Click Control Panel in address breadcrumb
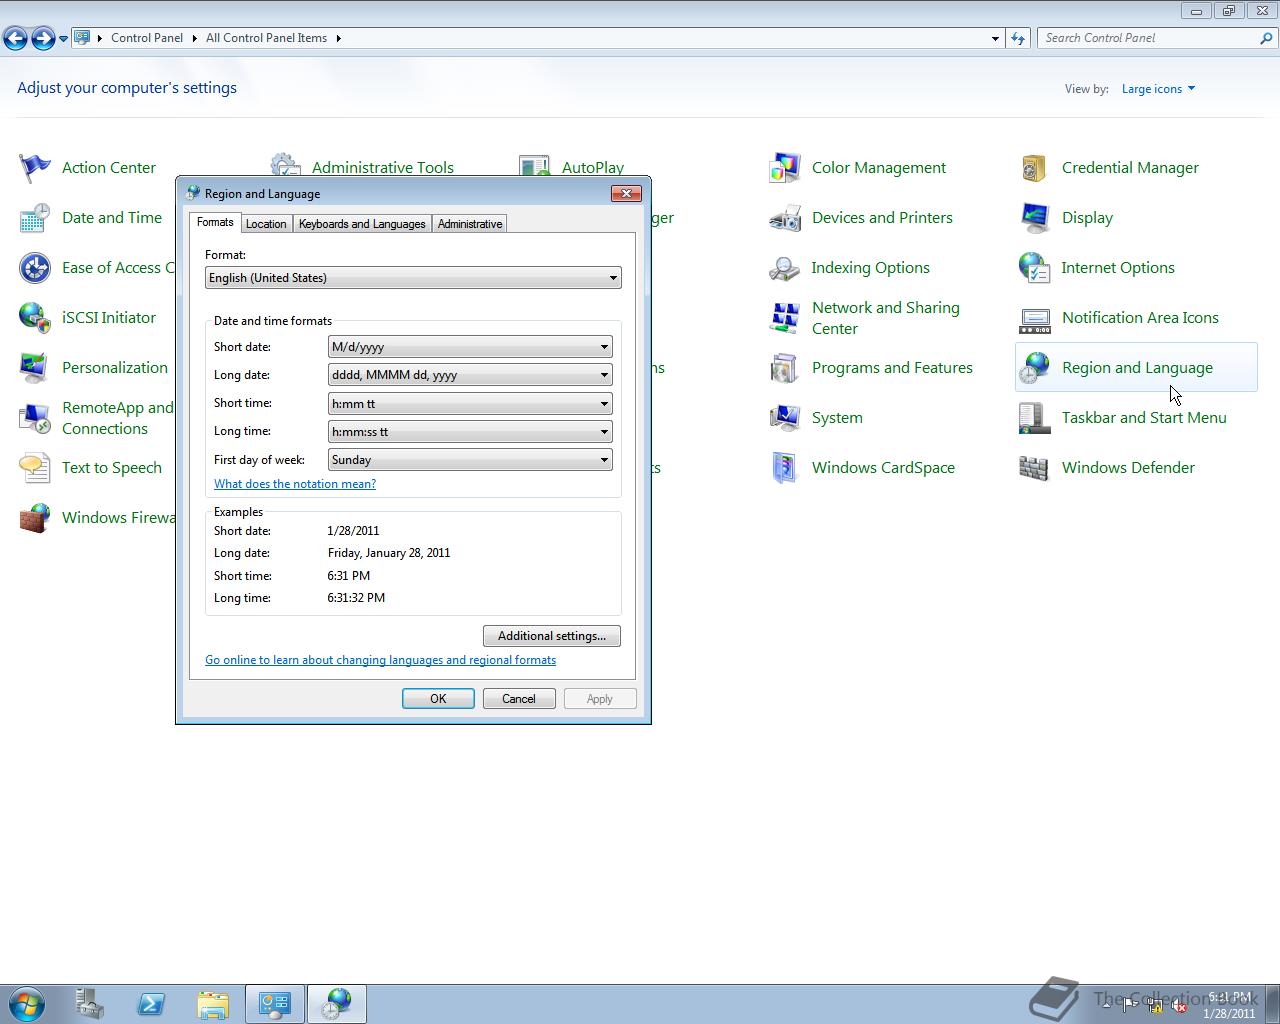The height and width of the screenshot is (1024, 1280). pyautogui.click(x=147, y=38)
